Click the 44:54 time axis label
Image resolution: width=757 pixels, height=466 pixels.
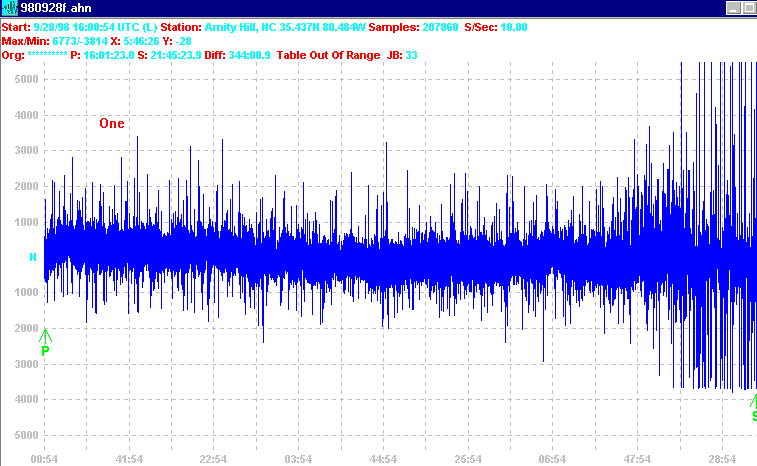383,459
